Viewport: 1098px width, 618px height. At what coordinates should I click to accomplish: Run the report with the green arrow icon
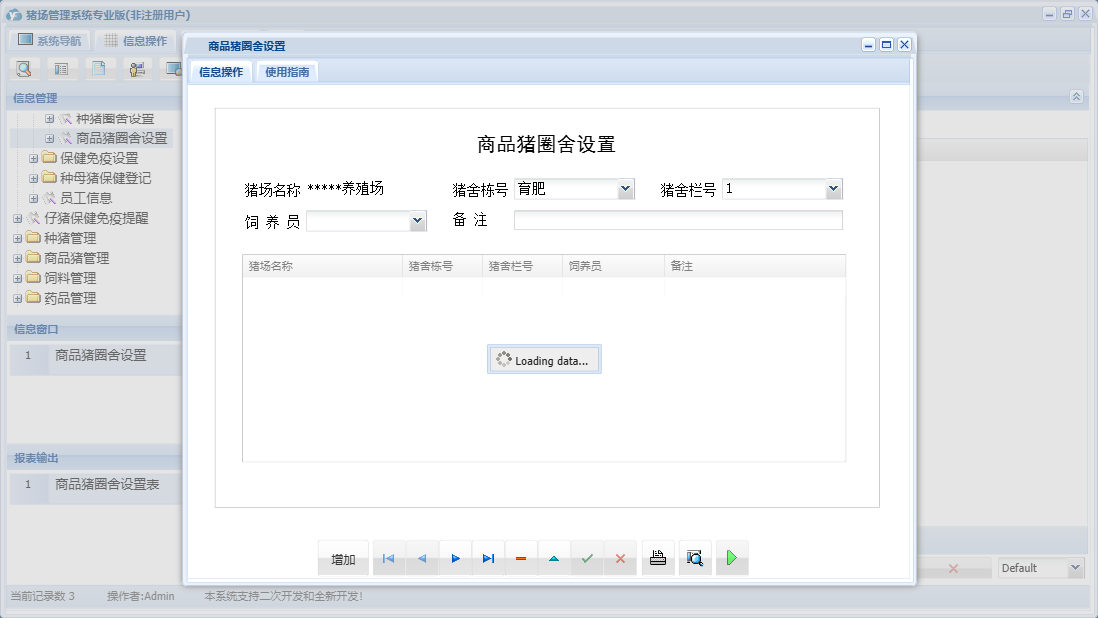point(731,558)
